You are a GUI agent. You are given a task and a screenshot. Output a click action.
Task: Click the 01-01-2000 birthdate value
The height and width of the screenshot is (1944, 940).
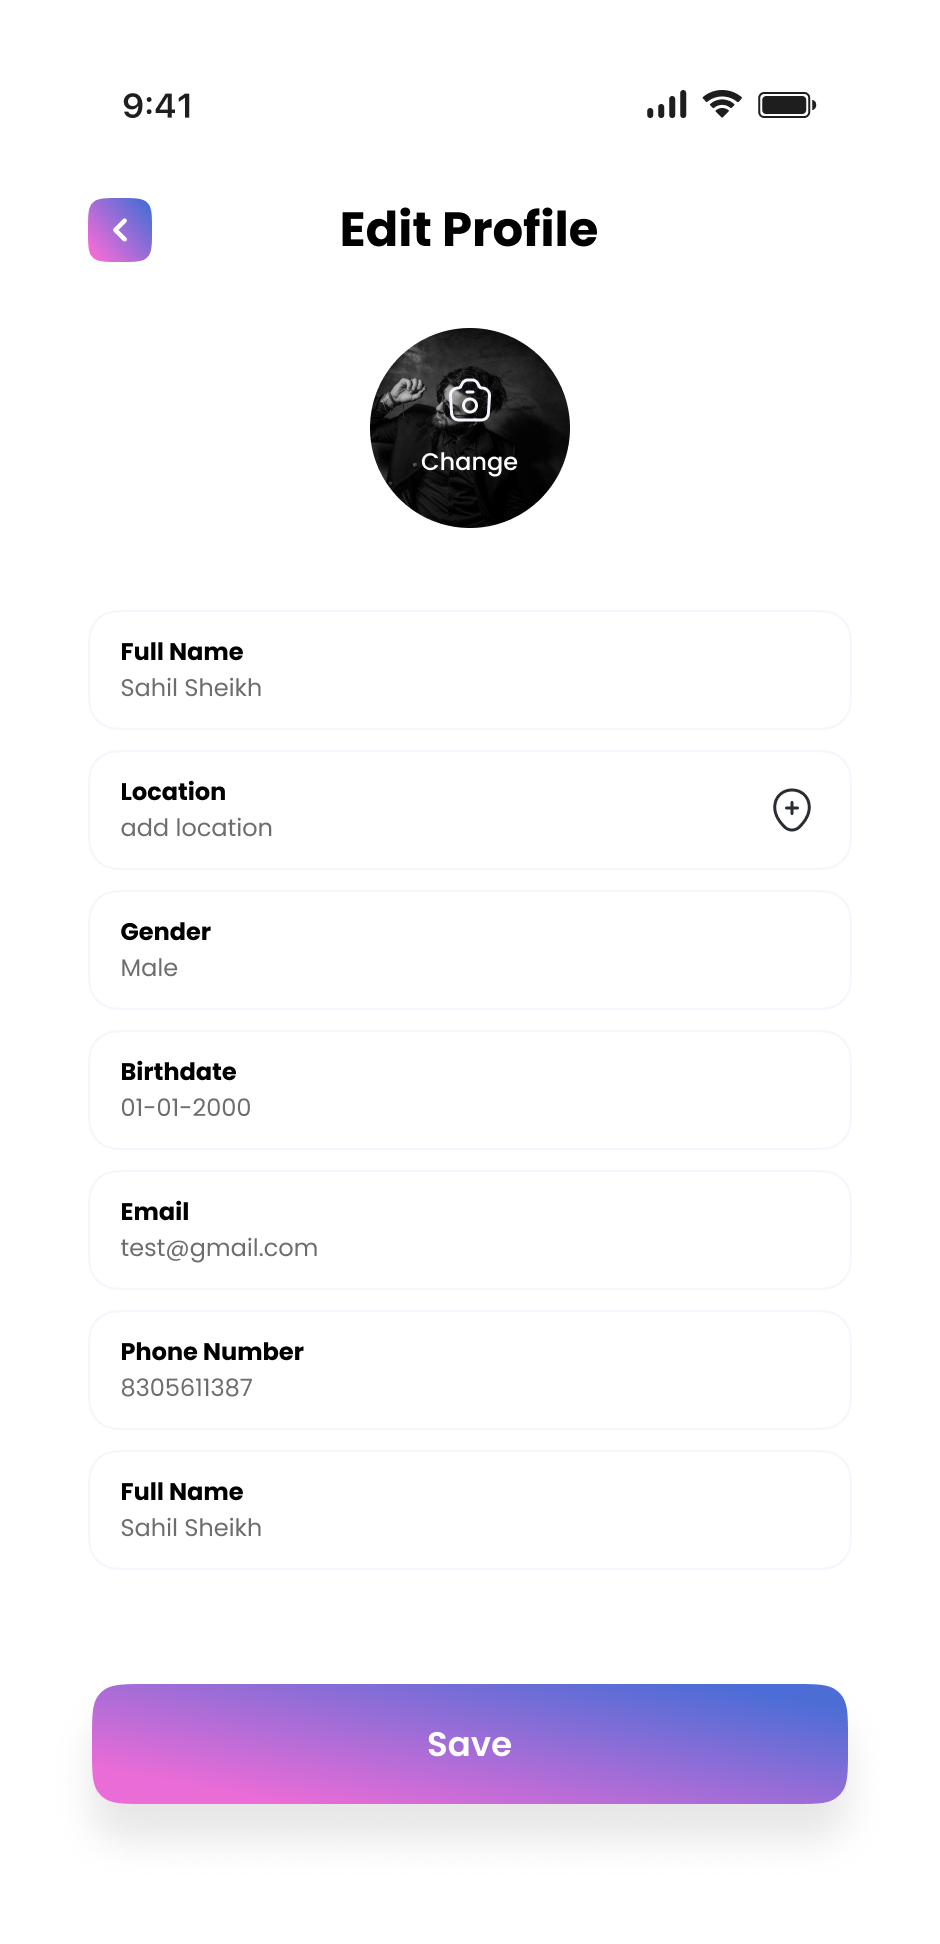[186, 1108]
